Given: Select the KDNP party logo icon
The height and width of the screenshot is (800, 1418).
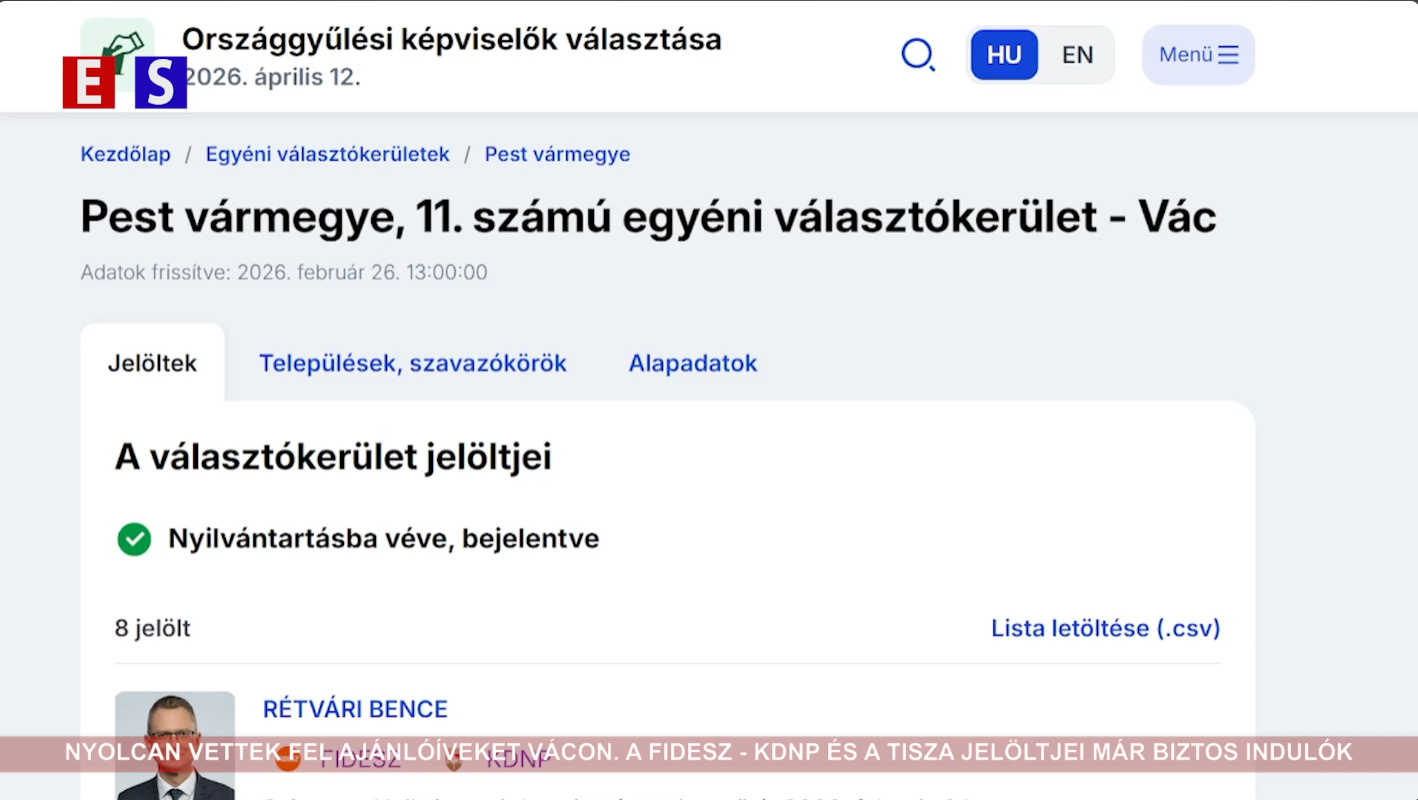Looking at the screenshot, I should click(x=452, y=760).
